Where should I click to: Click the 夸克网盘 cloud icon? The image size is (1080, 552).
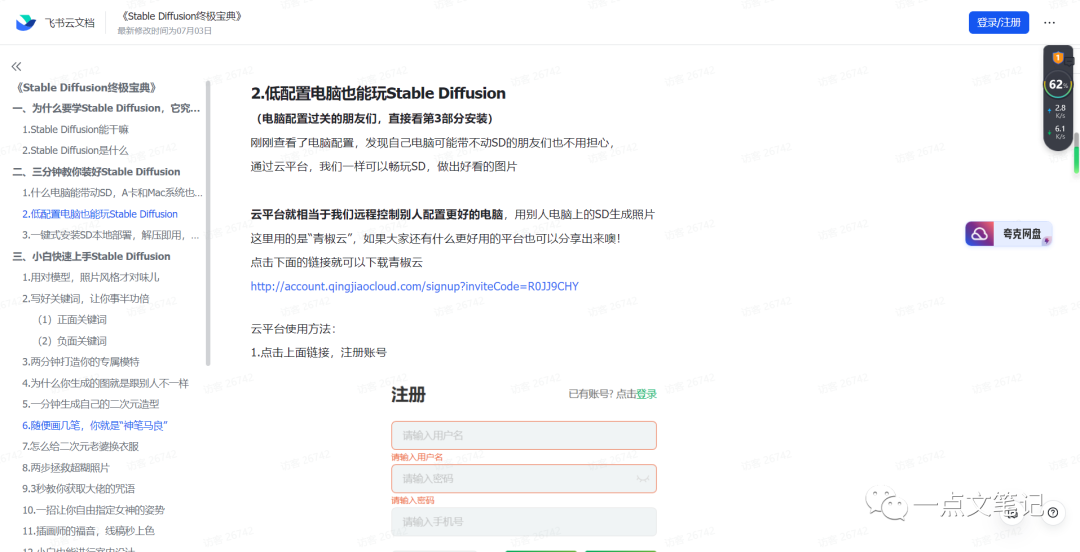(x=979, y=234)
